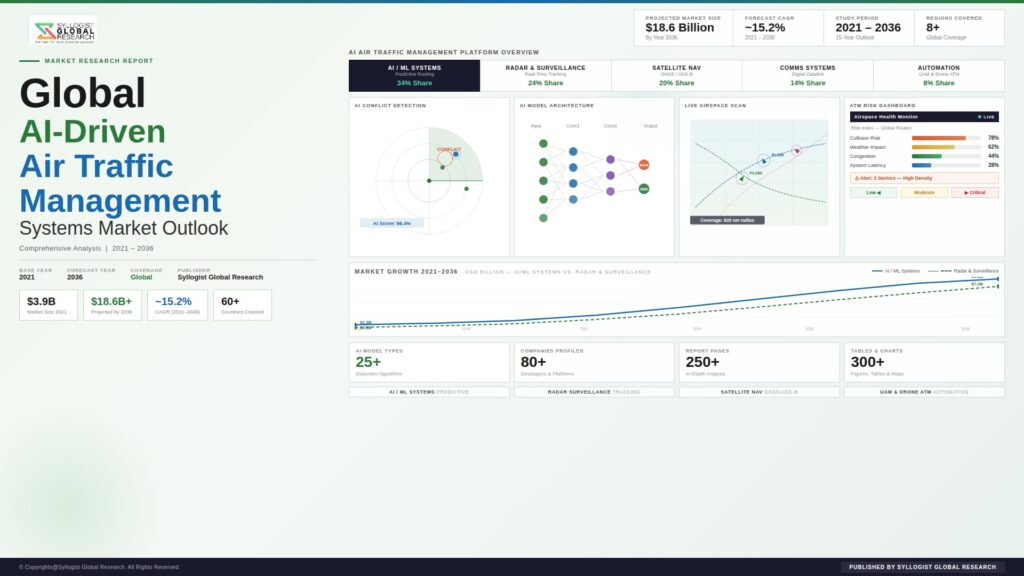This screenshot has height=576, width=1024.
Task: Click the Study Period 2021 – 2036 card
Action: [869, 28]
